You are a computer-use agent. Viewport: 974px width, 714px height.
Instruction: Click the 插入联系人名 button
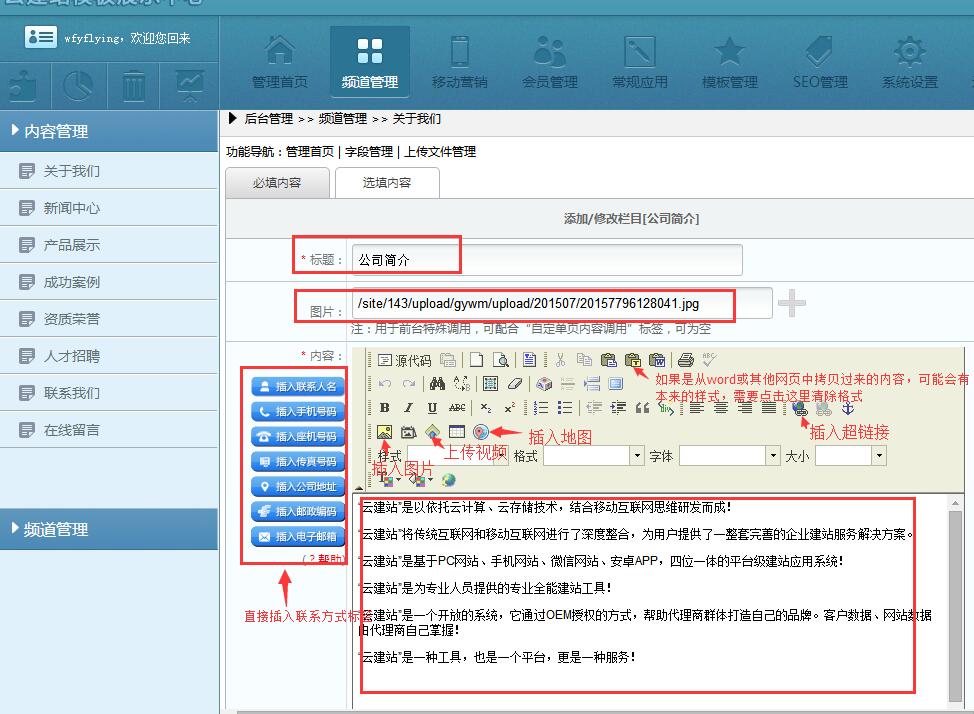298,386
